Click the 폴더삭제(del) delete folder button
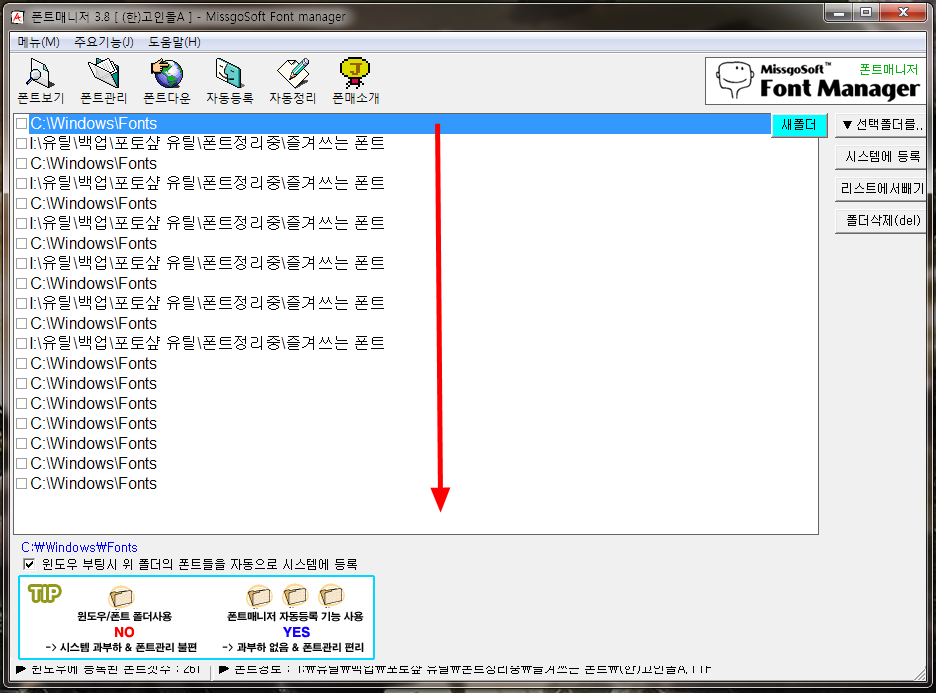 point(881,221)
